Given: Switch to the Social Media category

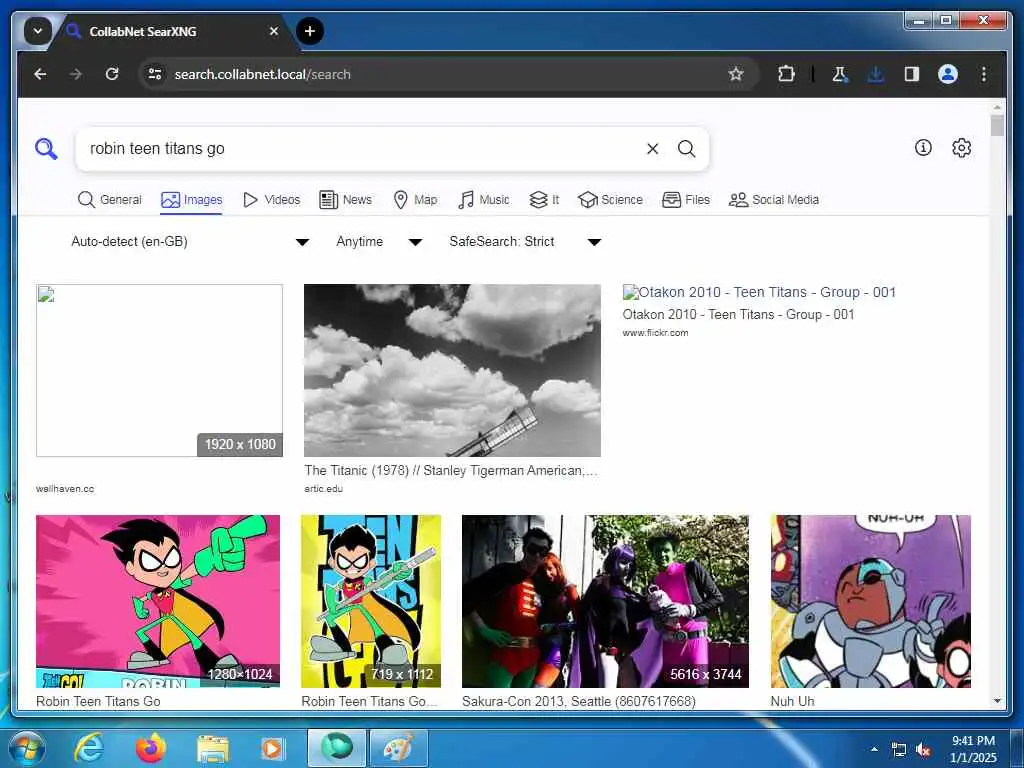Looking at the screenshot, I should tap(774, 200).
